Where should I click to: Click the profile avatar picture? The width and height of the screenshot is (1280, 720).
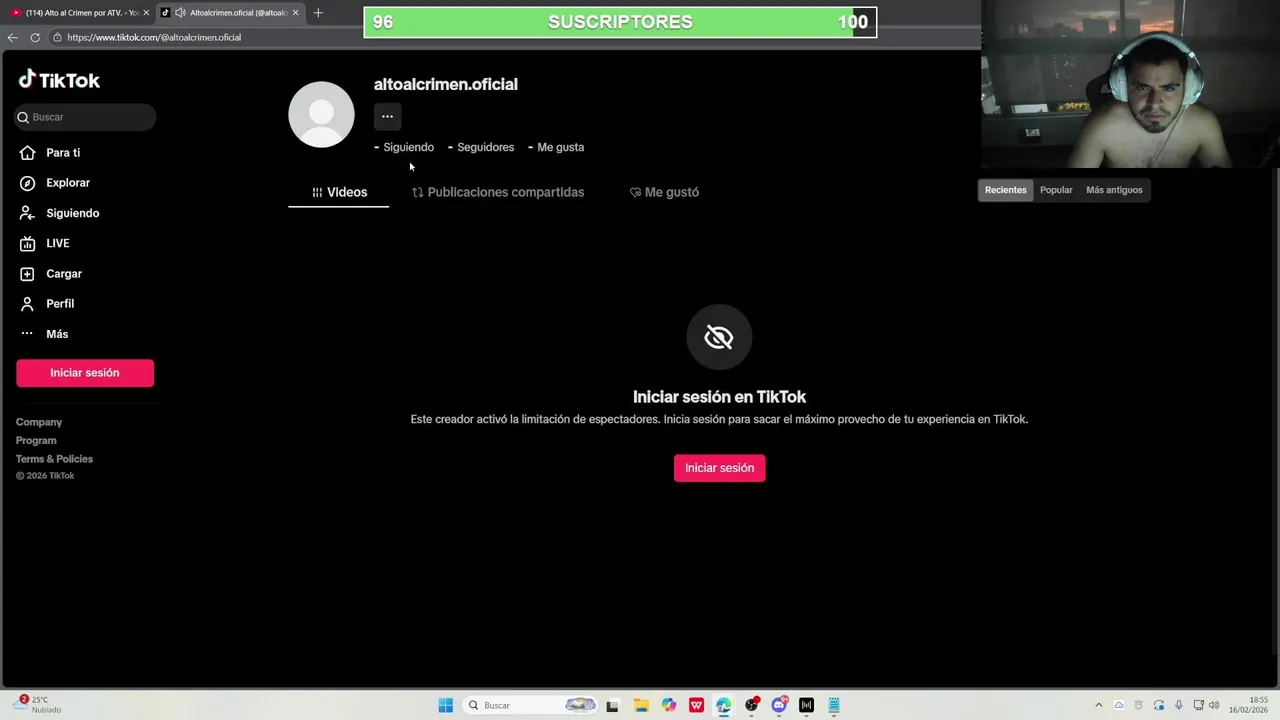321,114
